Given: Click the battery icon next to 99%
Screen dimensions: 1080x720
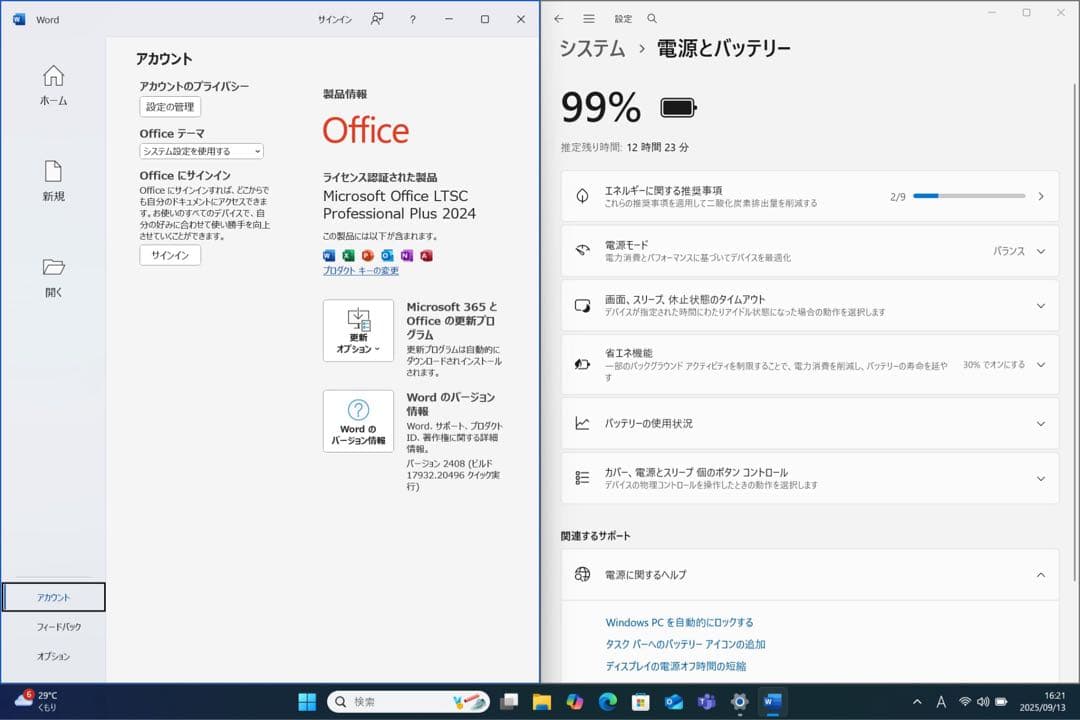Looking at the screenshot, I should coord(679,107).
